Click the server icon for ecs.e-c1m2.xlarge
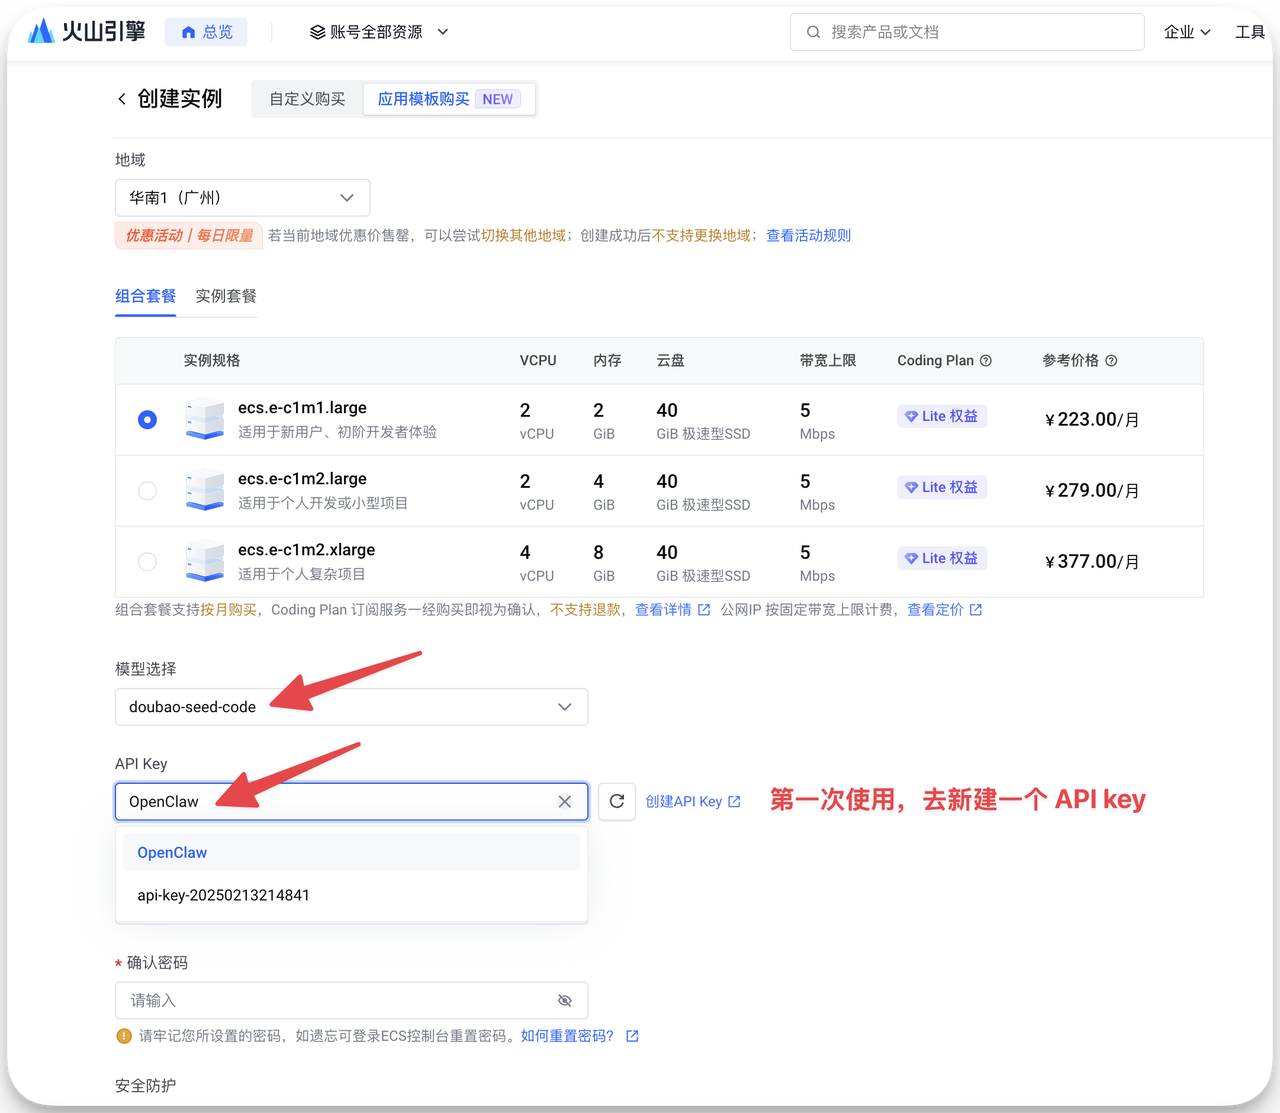The image size is (1280, 1113). (205, 561)
